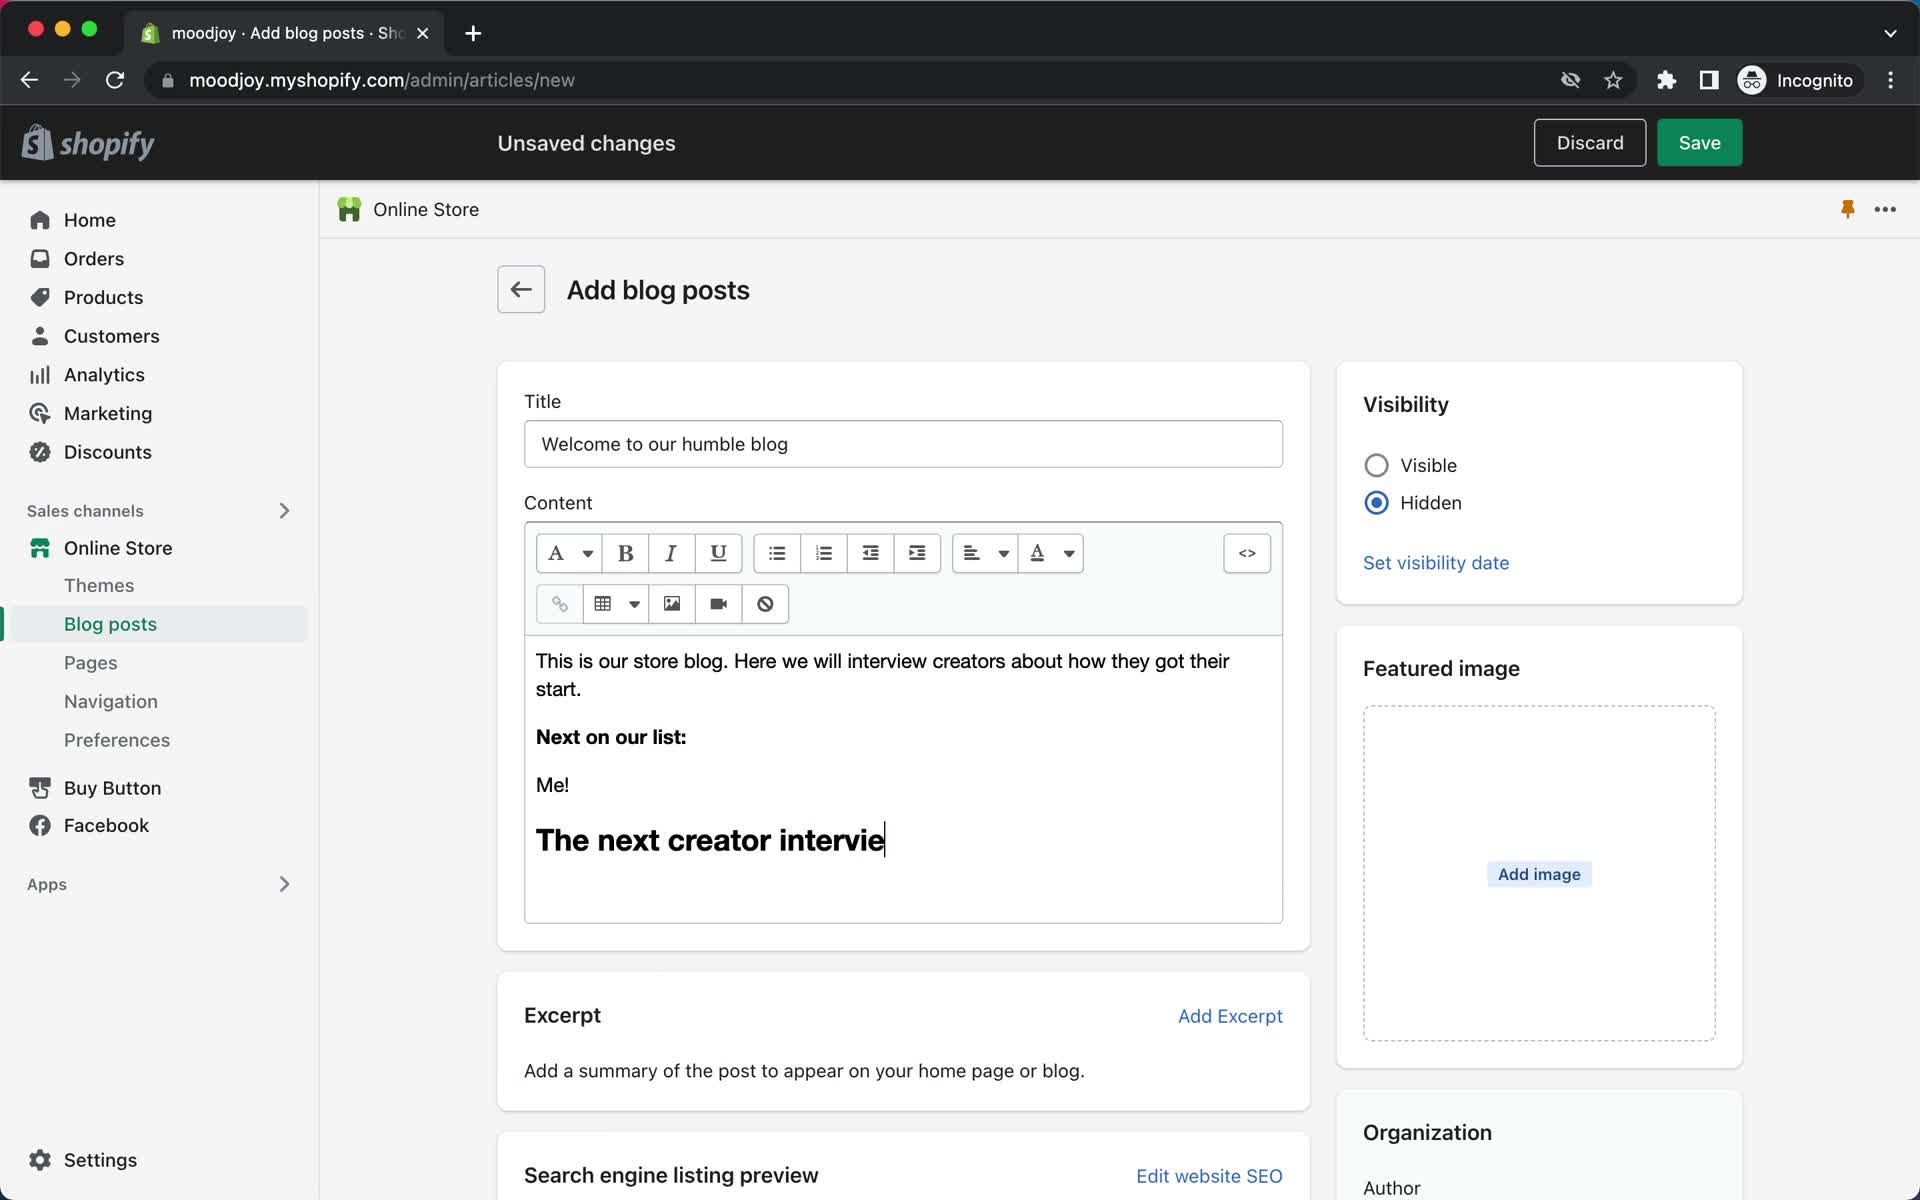Expand the Apps section
Screen dimensions: 1920x1200
click(x=284, y=884)
